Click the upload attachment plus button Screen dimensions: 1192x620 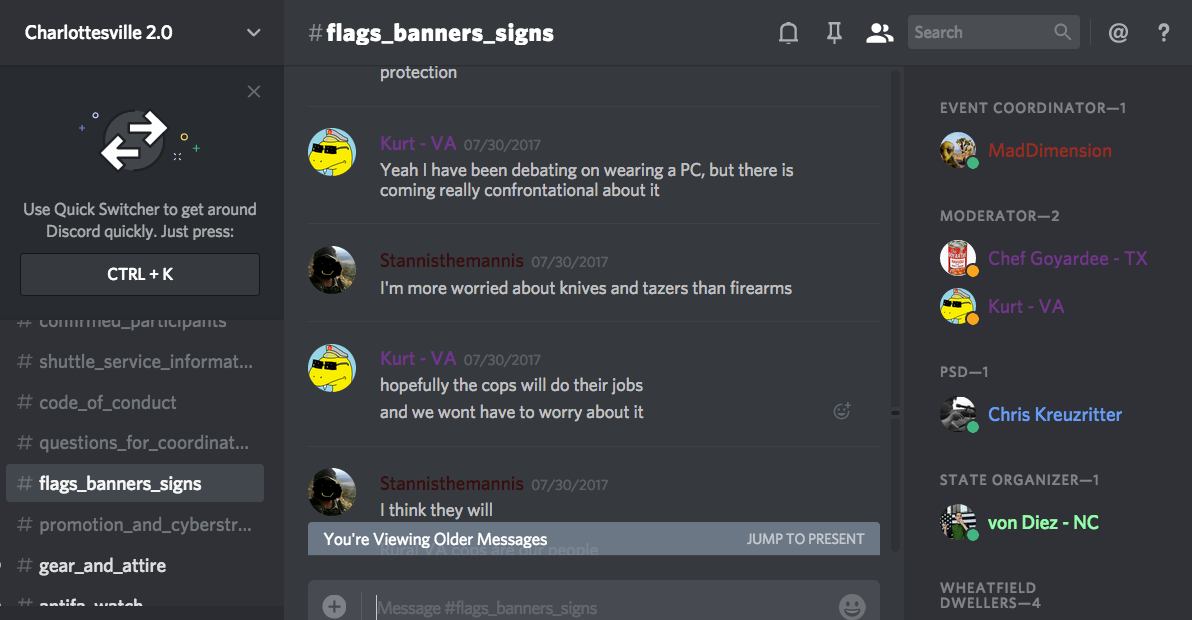pos(334,606)
